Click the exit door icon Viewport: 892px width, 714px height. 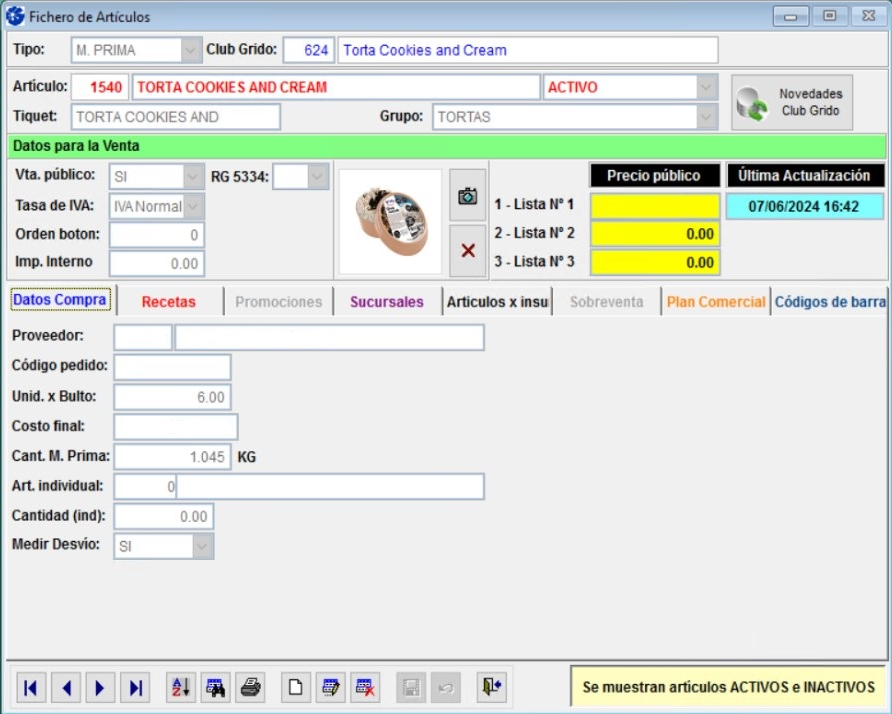491,687
